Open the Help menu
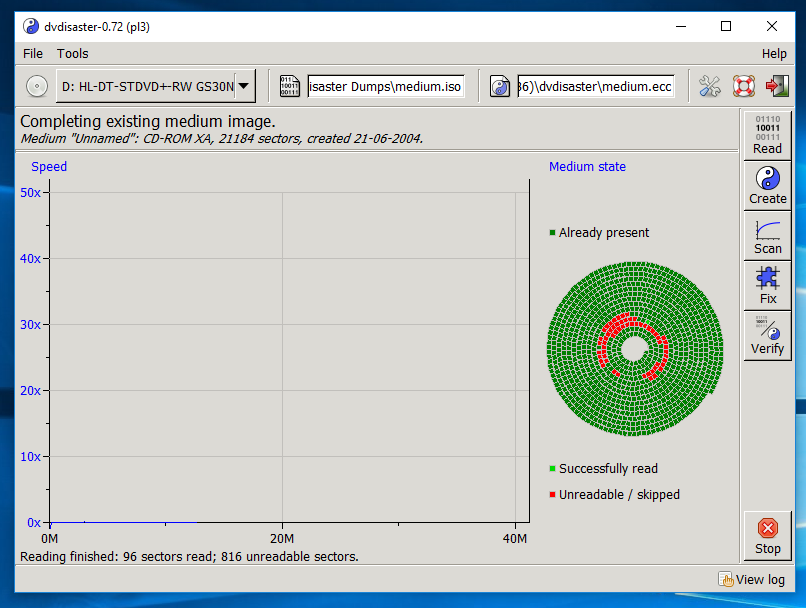Image resolution: width=806 pixels, height=608 pixels. pyautogui.click(x=774, y=53)
